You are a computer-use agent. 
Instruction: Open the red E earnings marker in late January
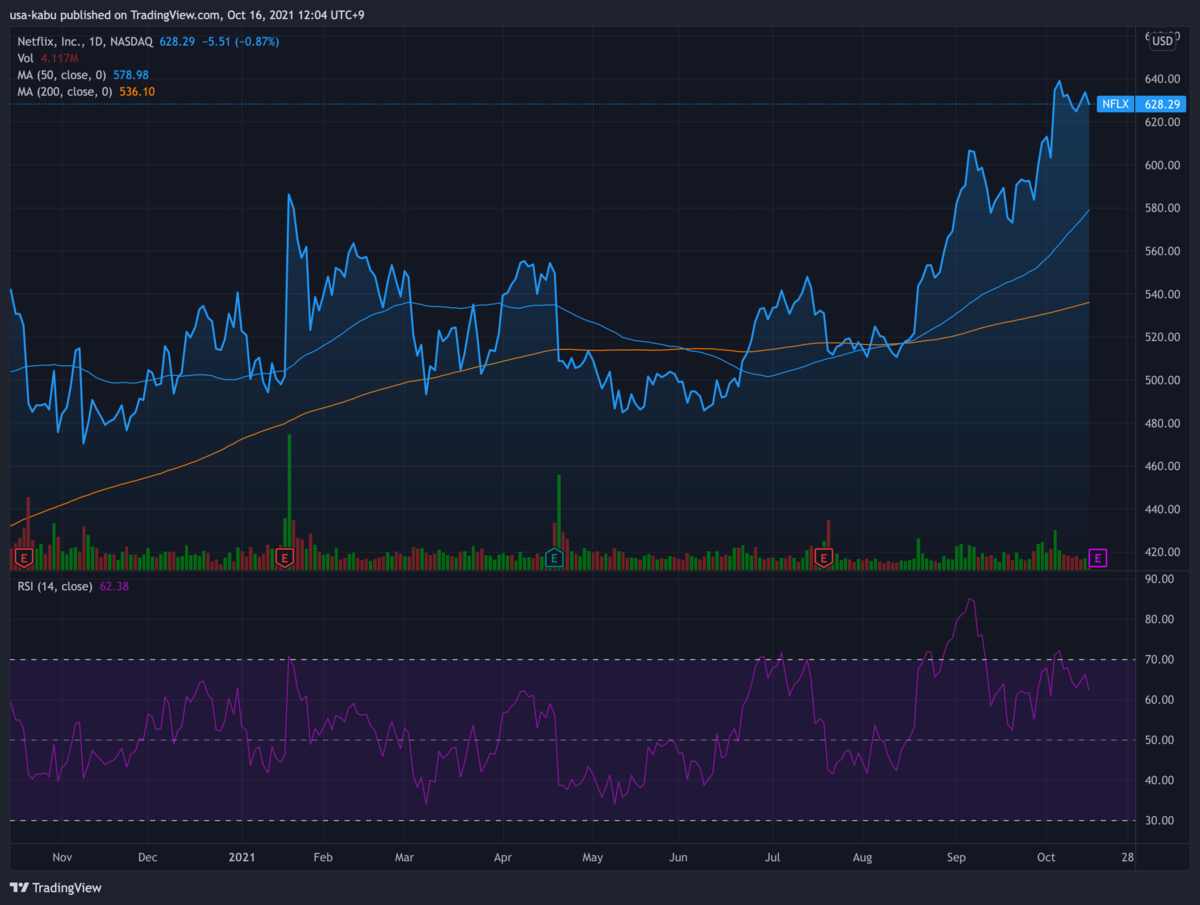[284, 557]
